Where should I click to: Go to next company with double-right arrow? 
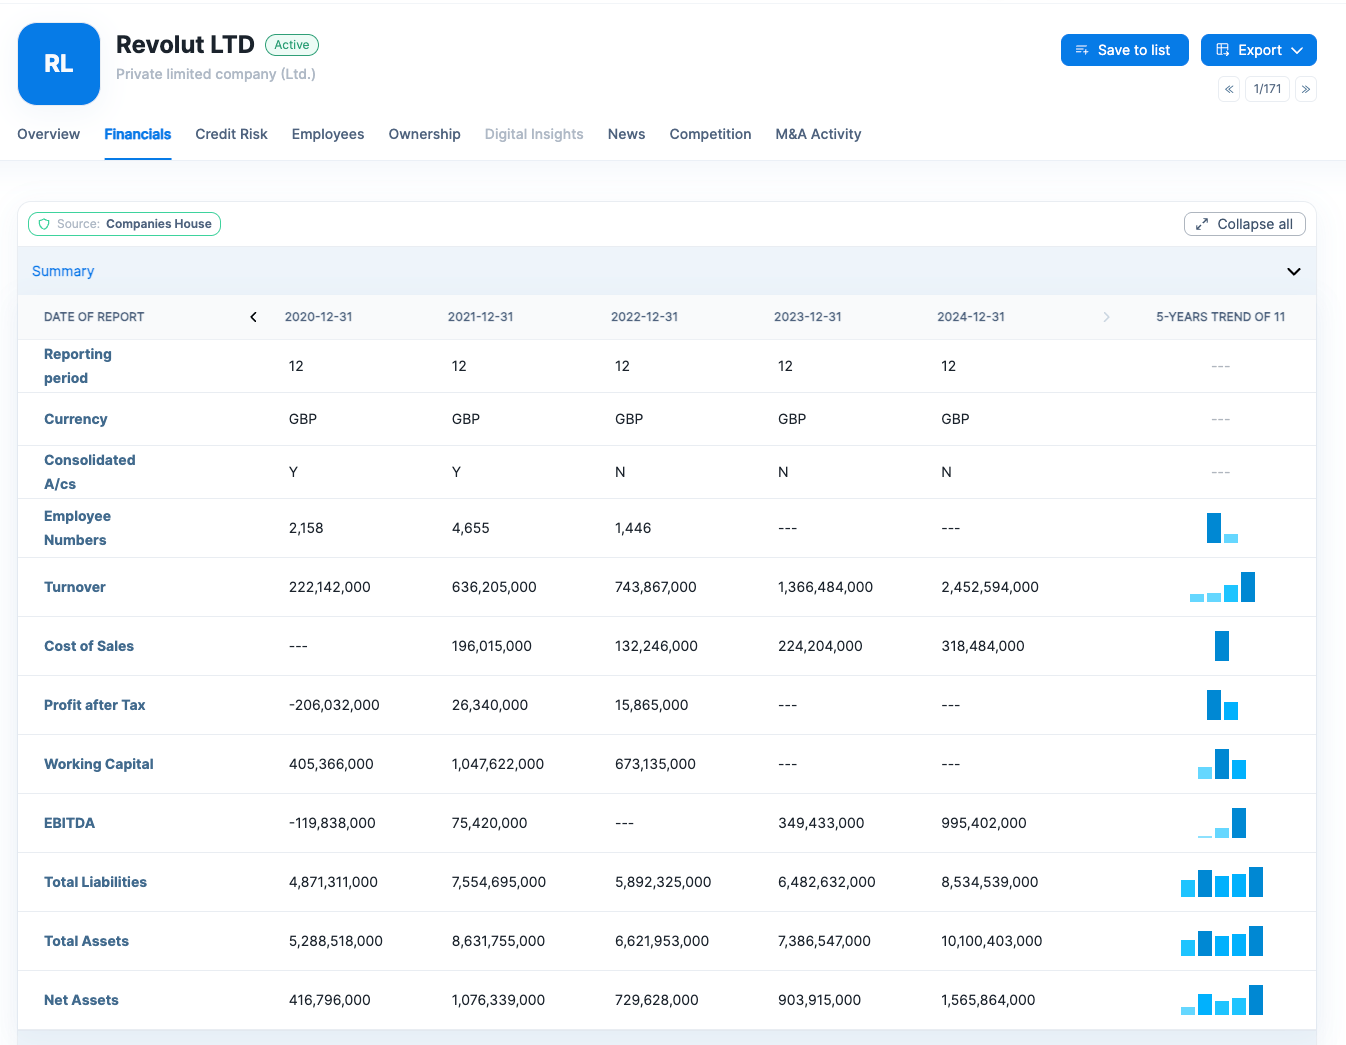(1306, 89)
